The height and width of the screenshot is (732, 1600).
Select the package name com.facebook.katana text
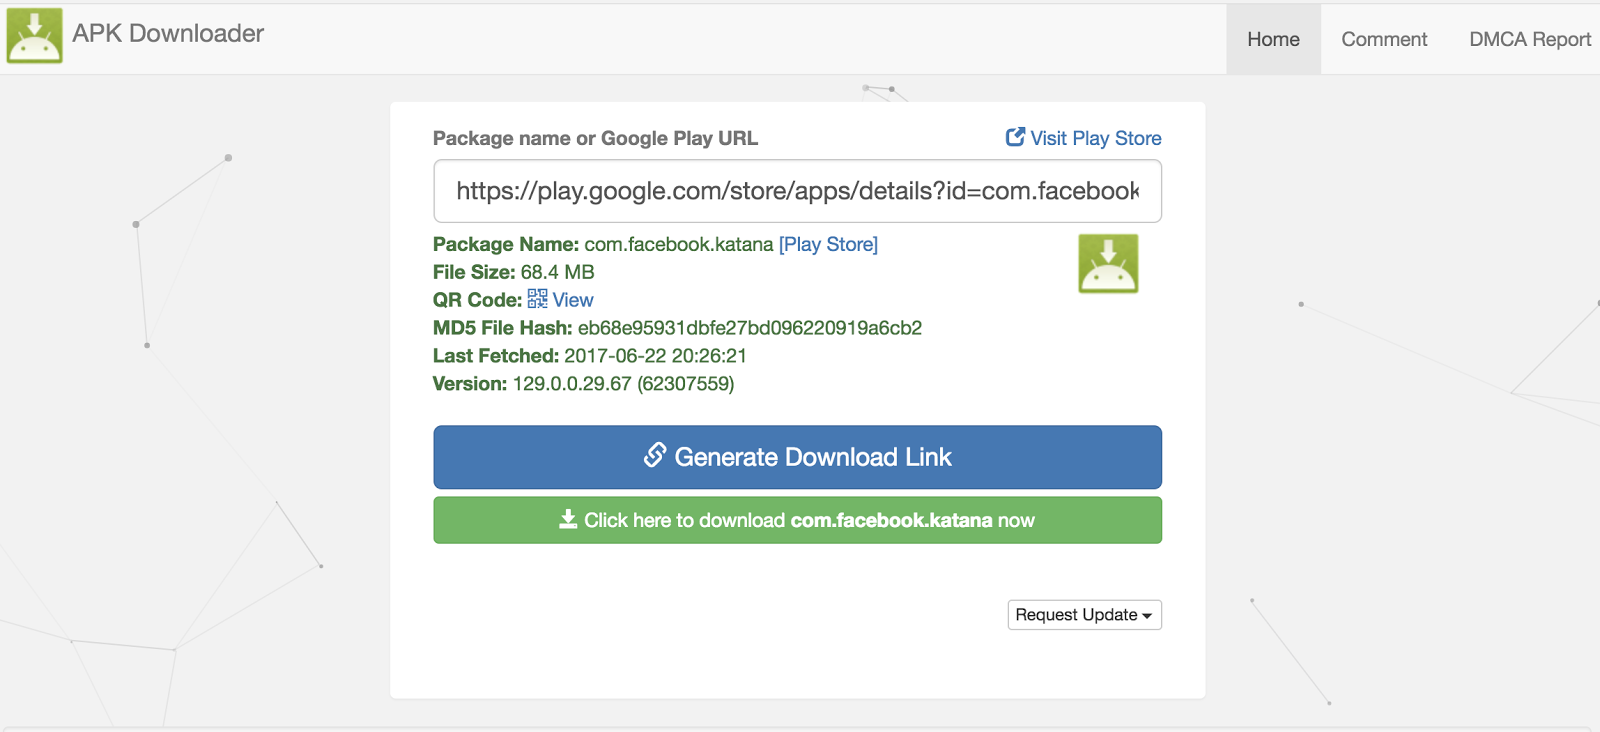[x=679, y=244]
